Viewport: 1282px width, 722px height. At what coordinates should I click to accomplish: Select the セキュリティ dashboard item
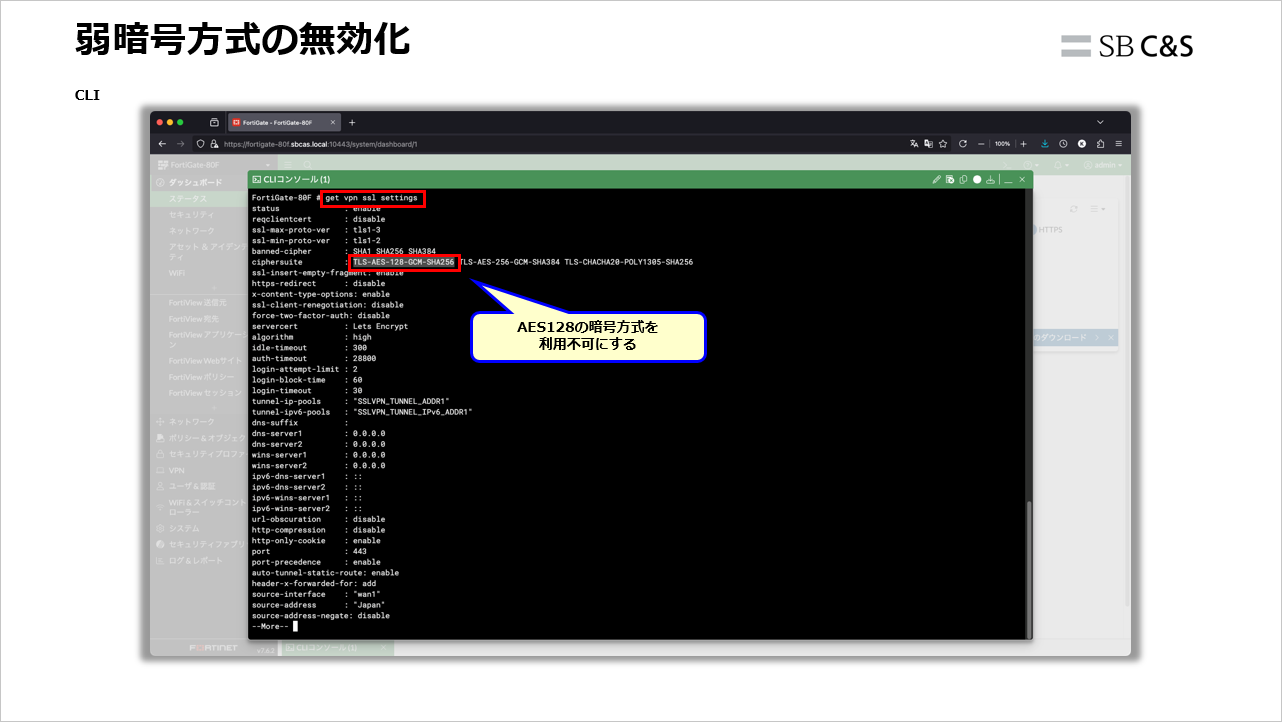point(198,215)
